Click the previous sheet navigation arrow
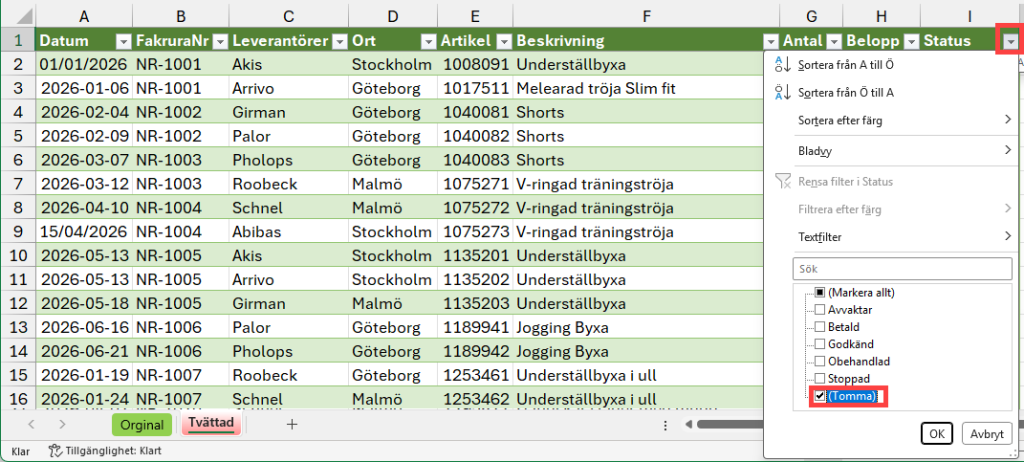 point(31,424)
